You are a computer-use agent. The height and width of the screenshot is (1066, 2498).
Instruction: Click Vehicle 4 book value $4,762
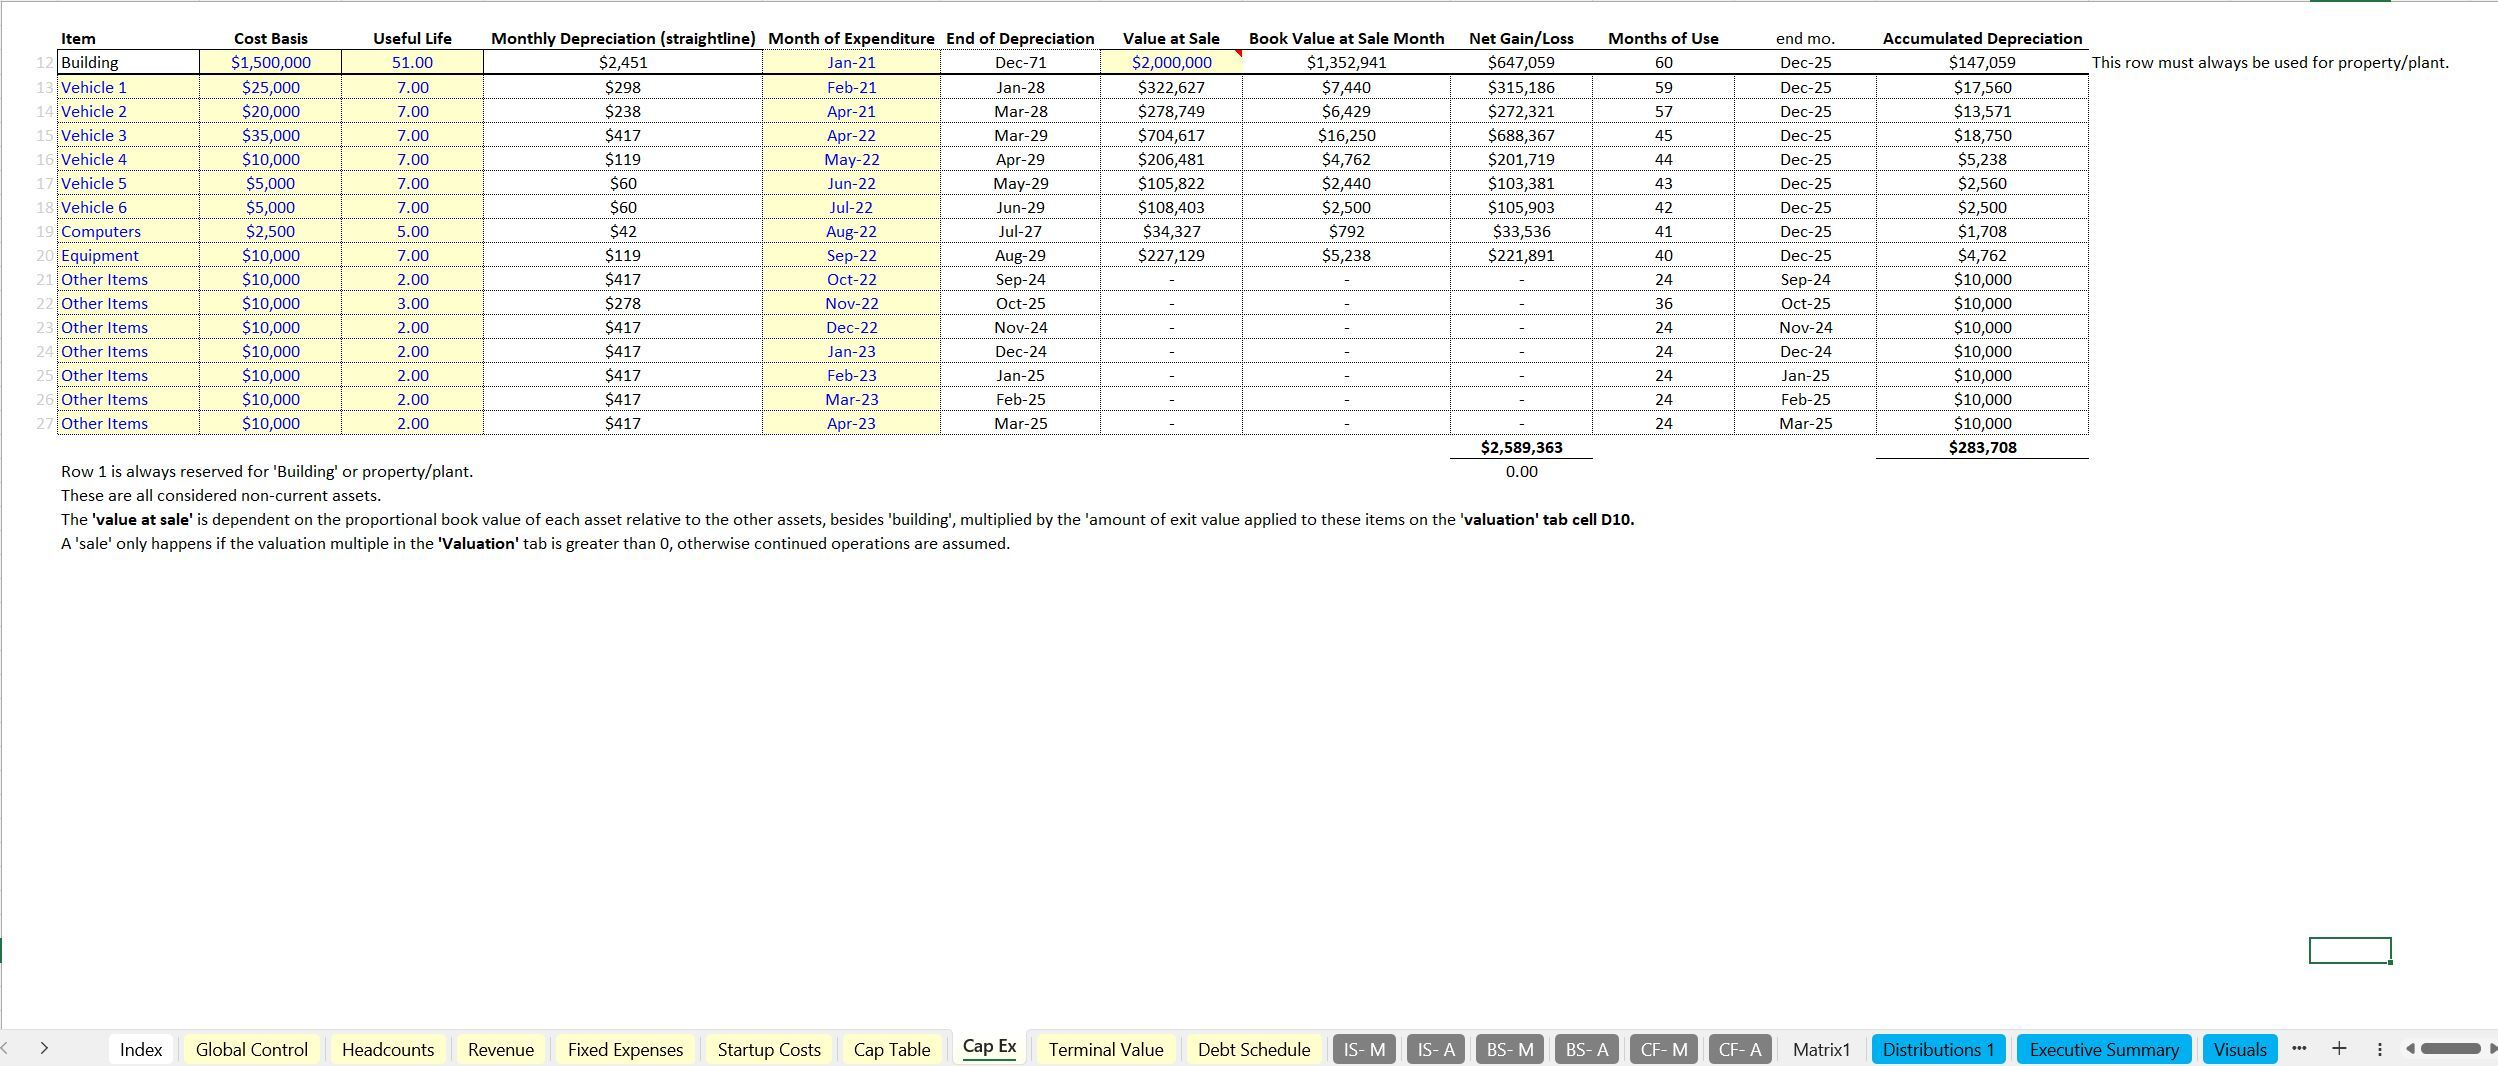[1346, 159]
